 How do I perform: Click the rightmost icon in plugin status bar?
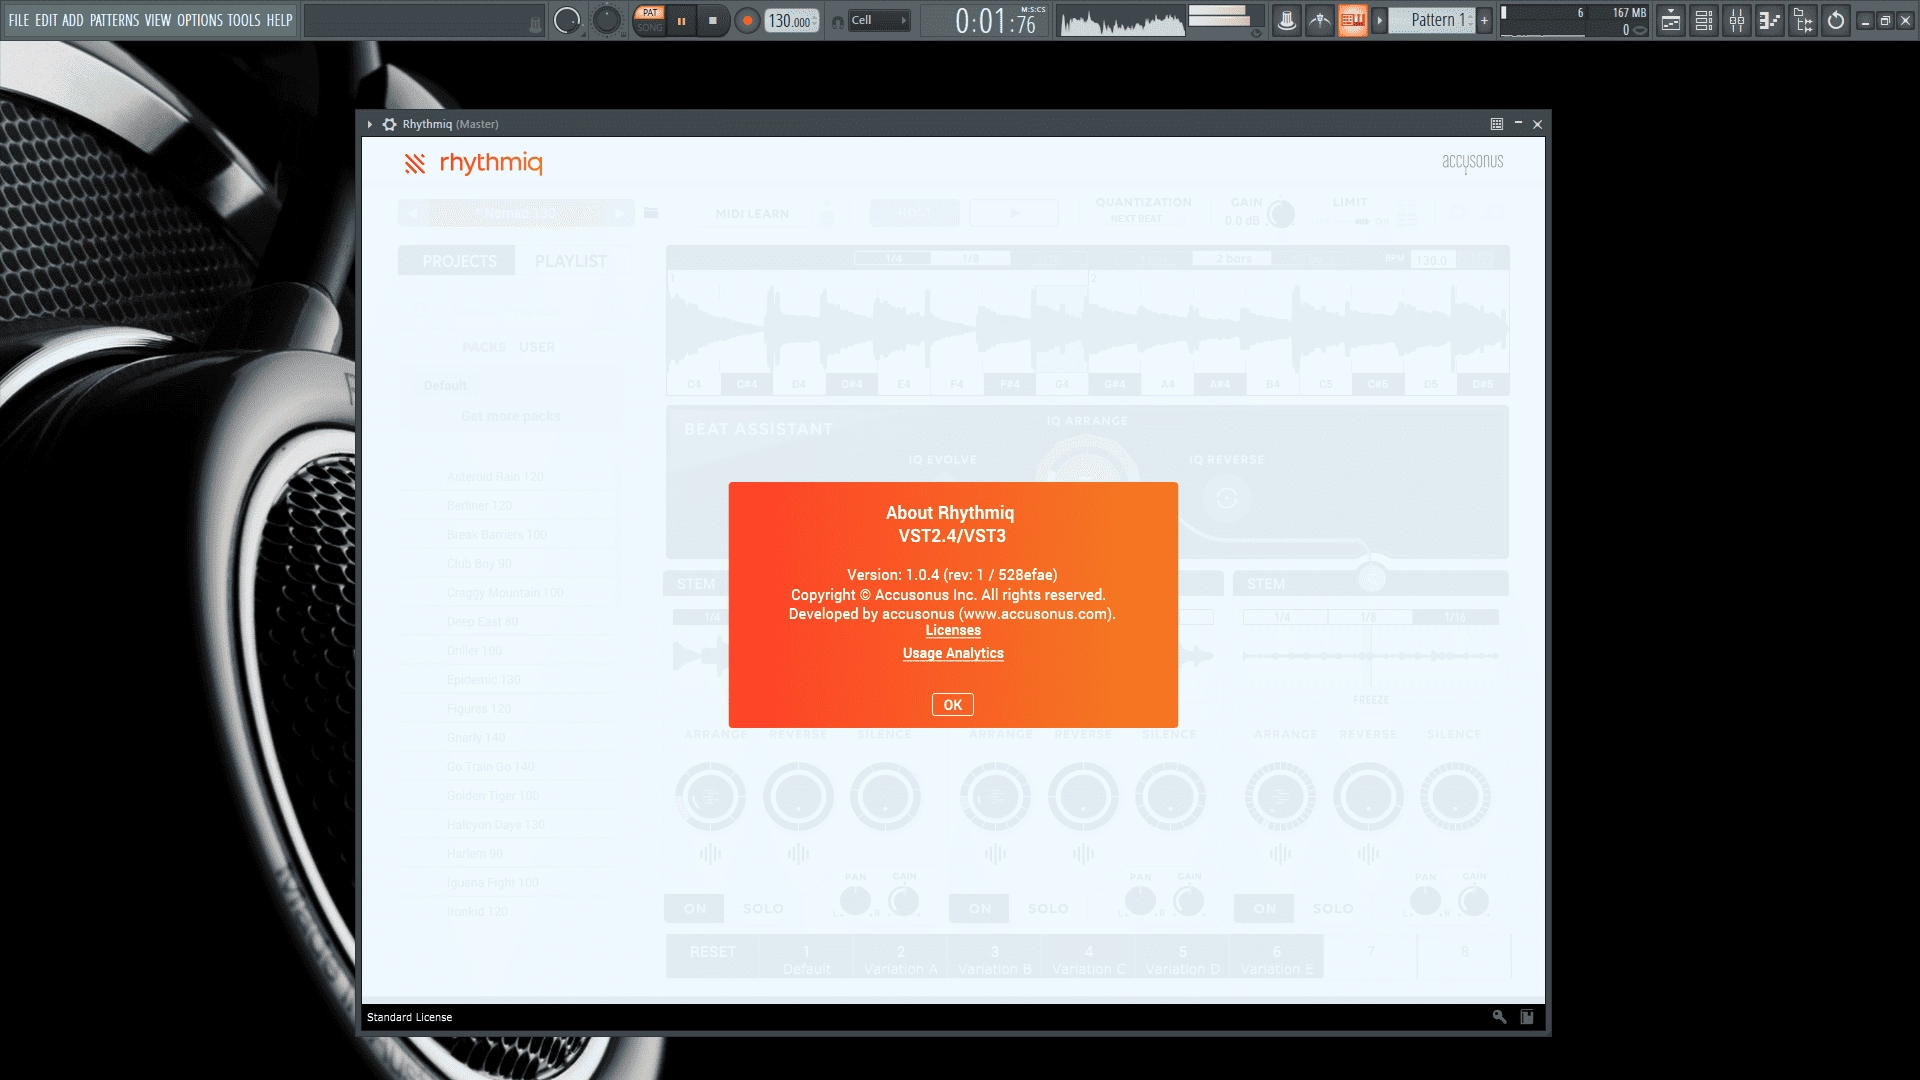coord(1527,1017)
